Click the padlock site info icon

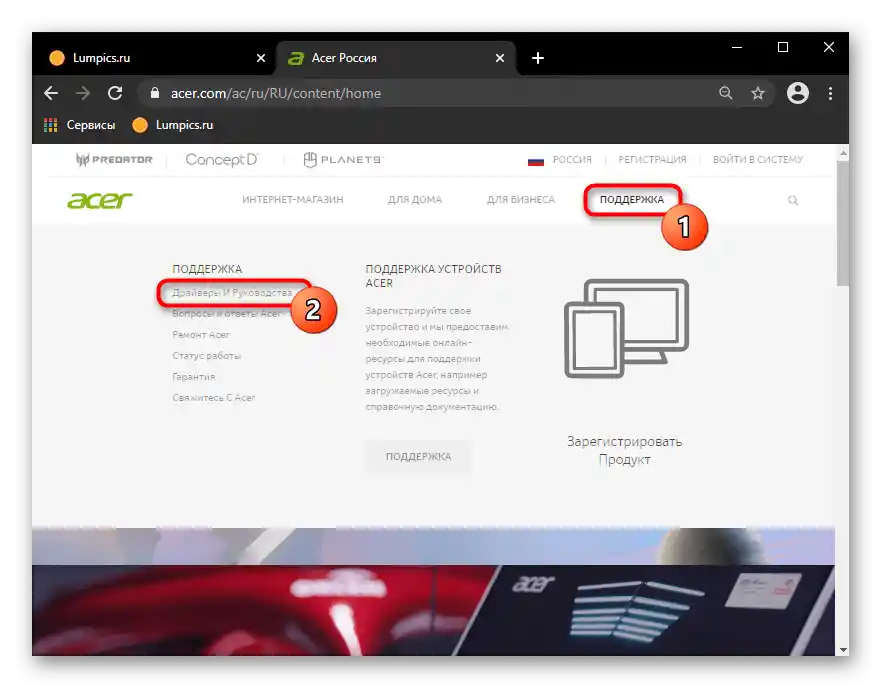(x=155, y=93)
